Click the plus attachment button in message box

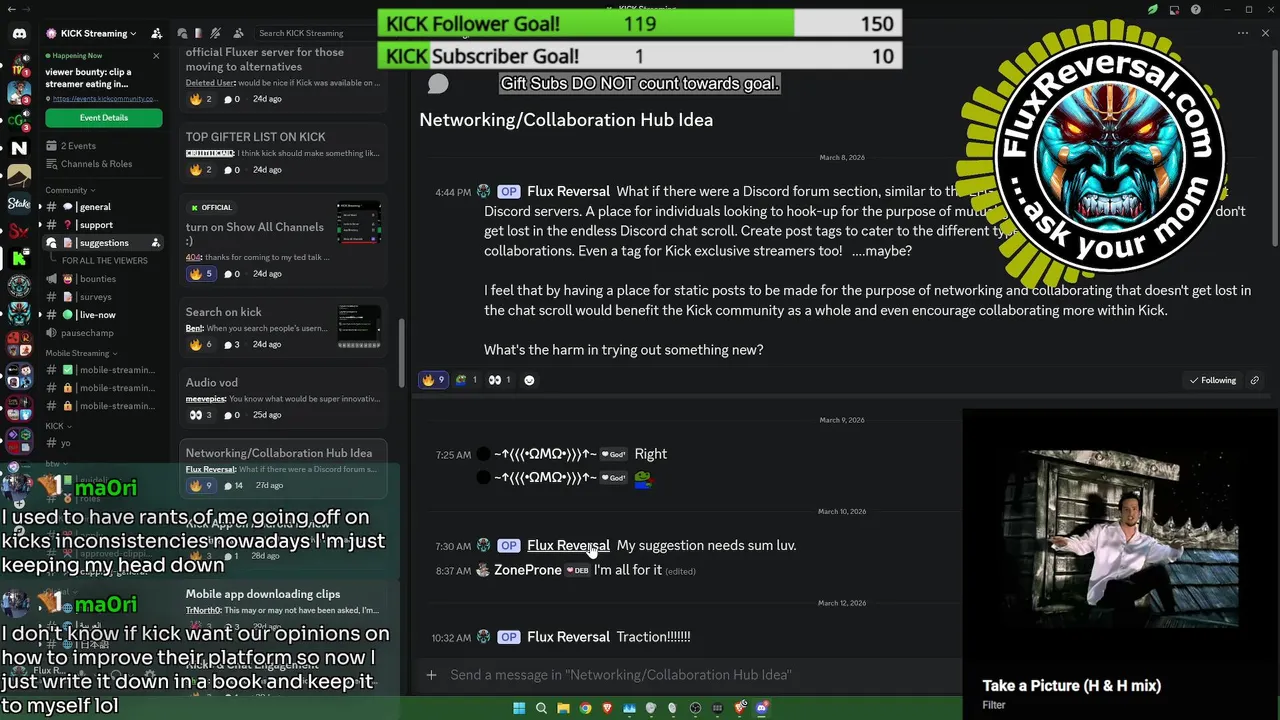pos(431,675)
